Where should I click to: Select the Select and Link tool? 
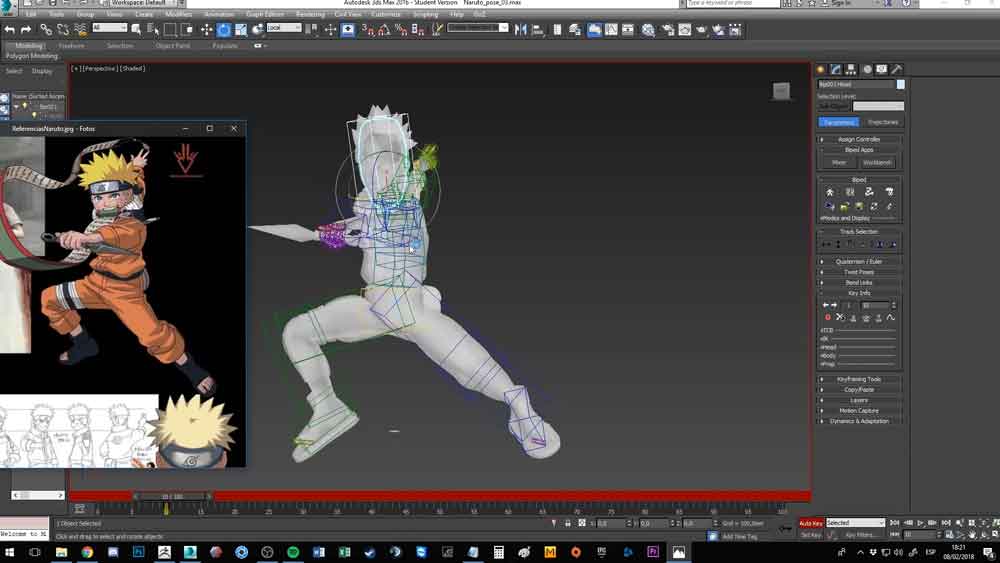click(46, 29)
